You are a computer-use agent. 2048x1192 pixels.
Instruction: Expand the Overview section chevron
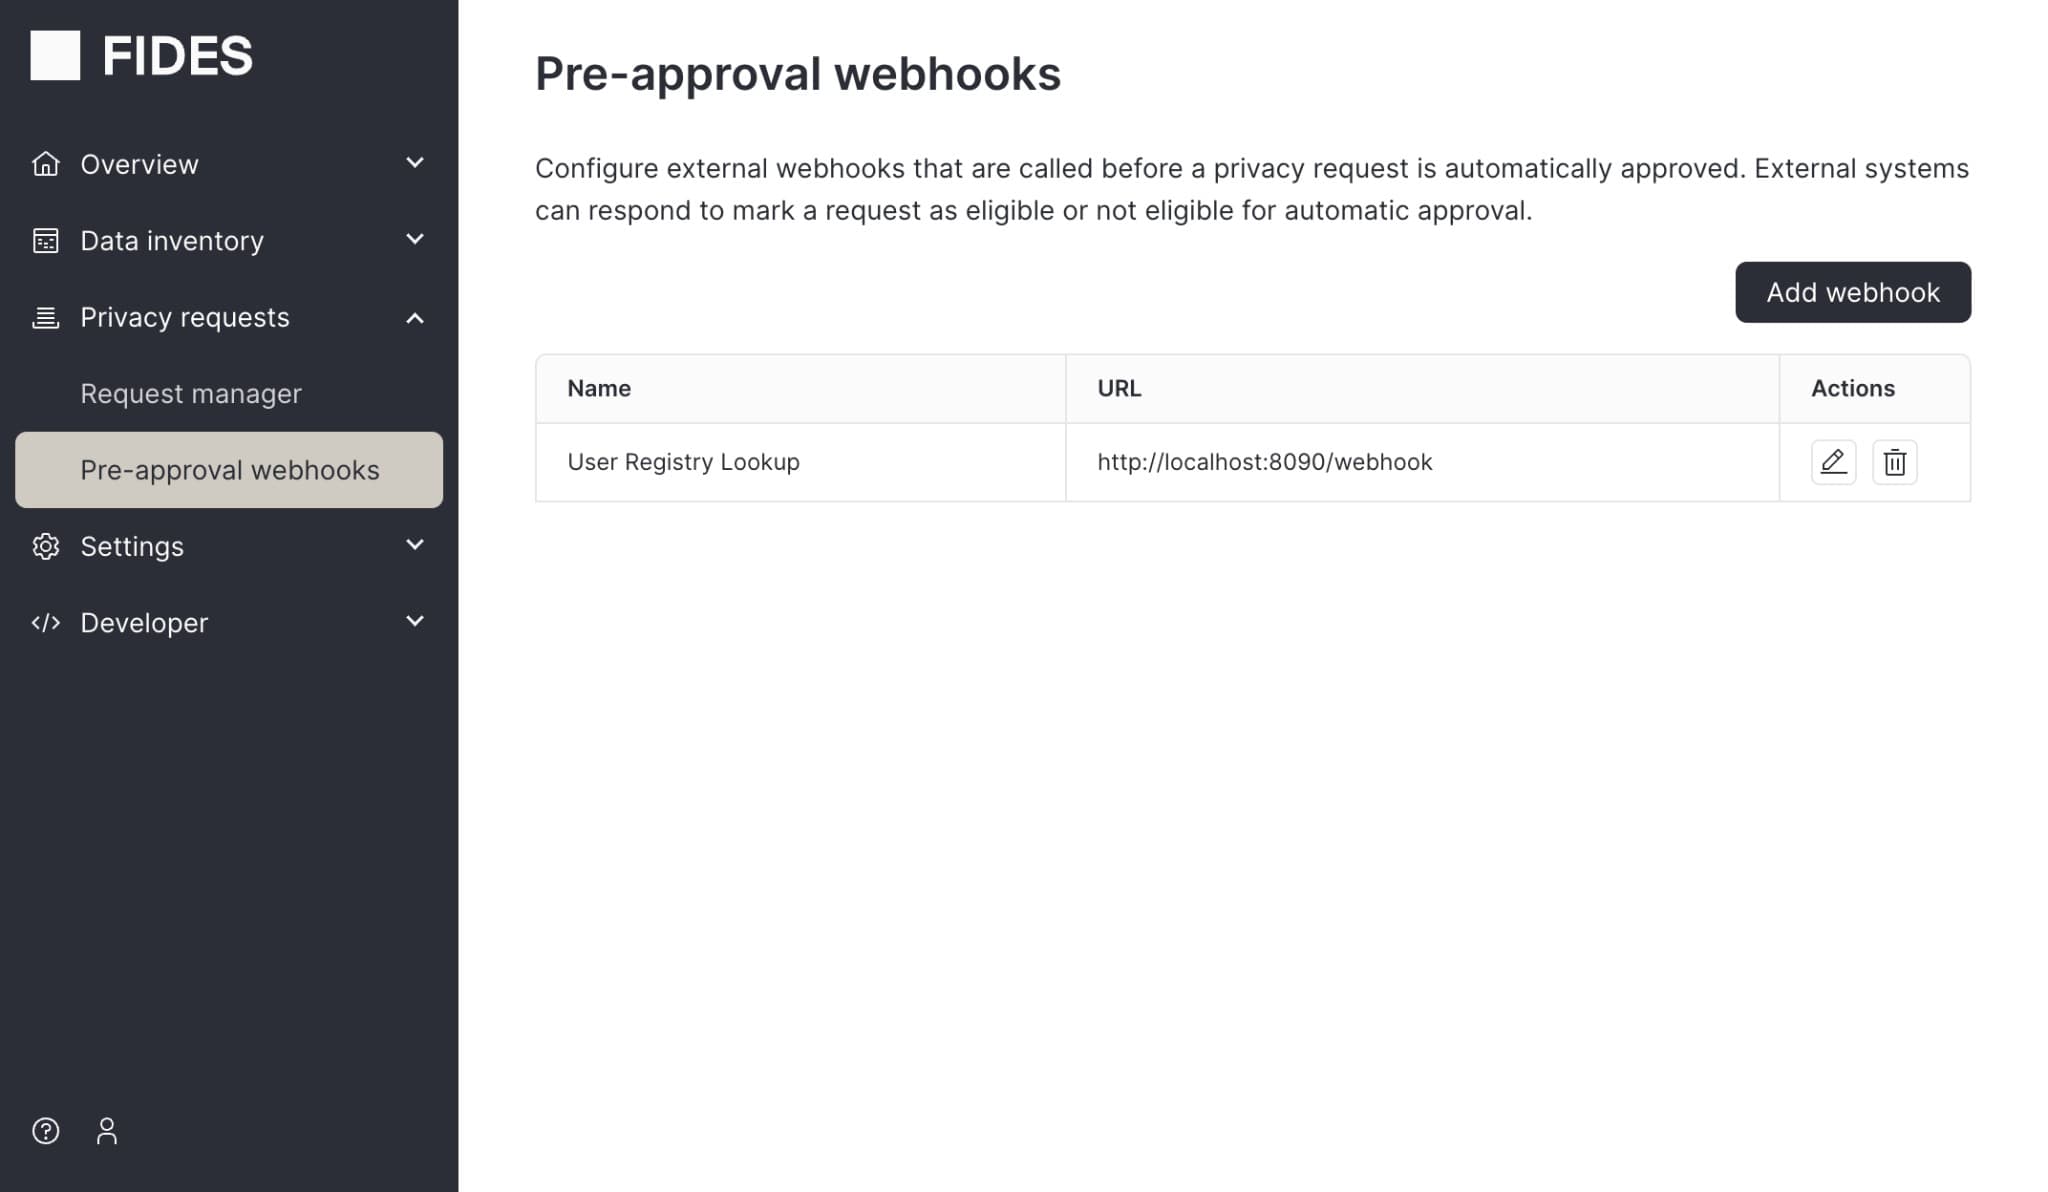point(414,163)
